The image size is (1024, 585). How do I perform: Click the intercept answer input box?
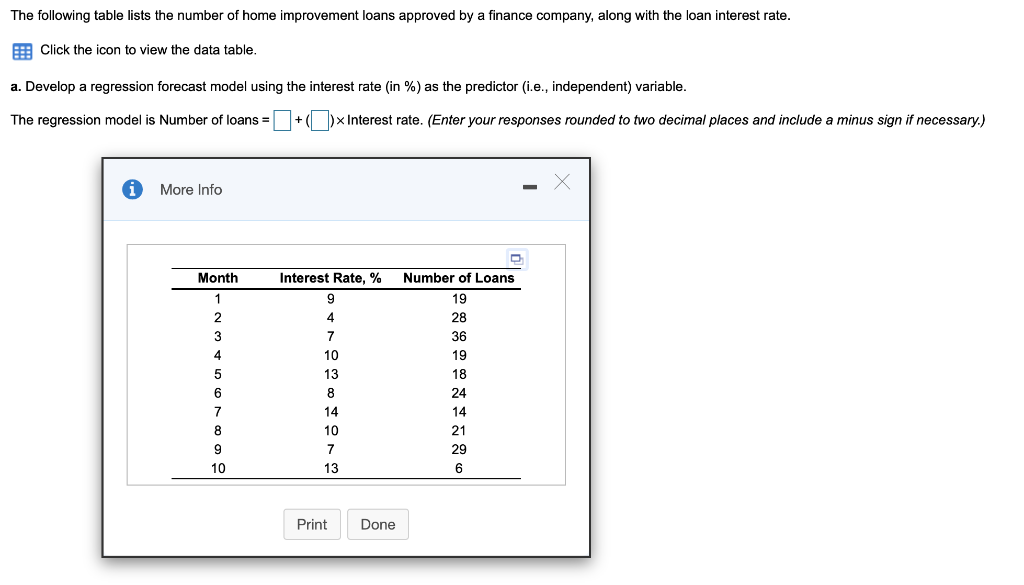[283, 120]
